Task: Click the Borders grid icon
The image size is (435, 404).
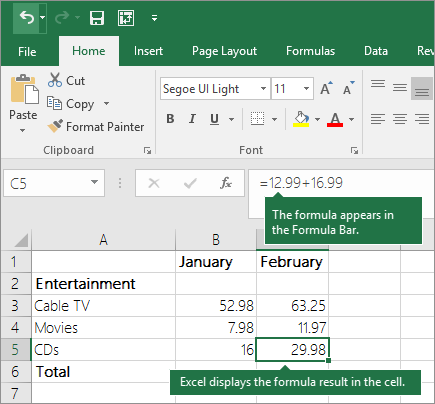Action: coord(257,119)
